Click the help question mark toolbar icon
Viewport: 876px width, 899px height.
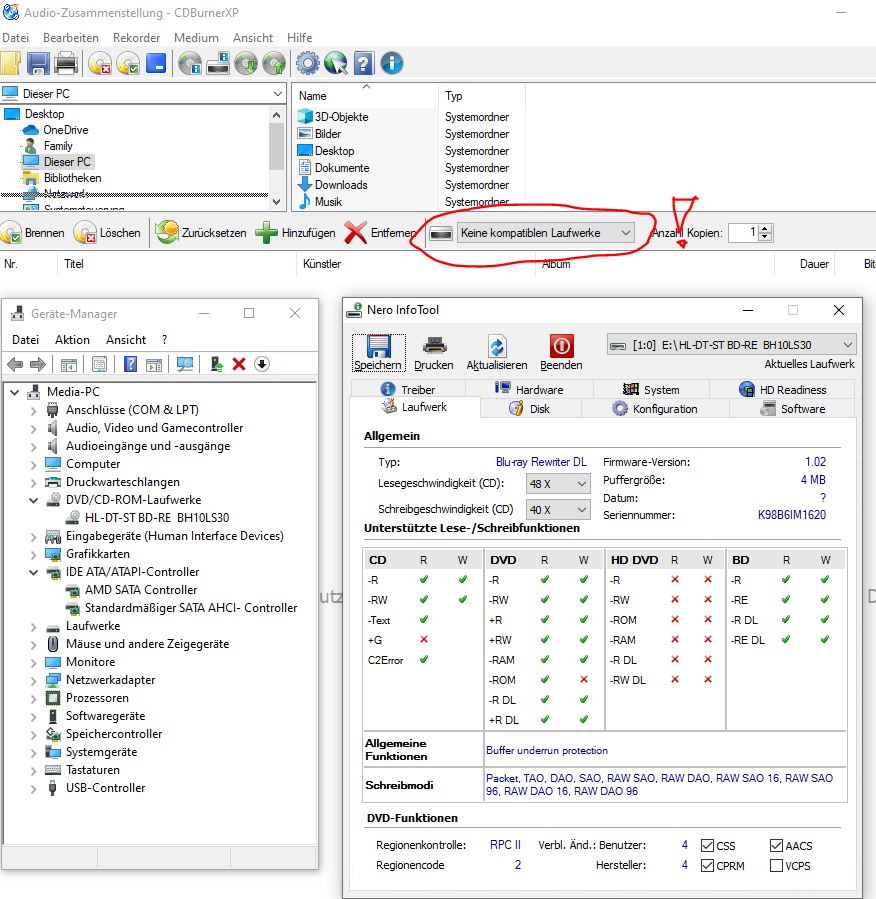[363, 64]
